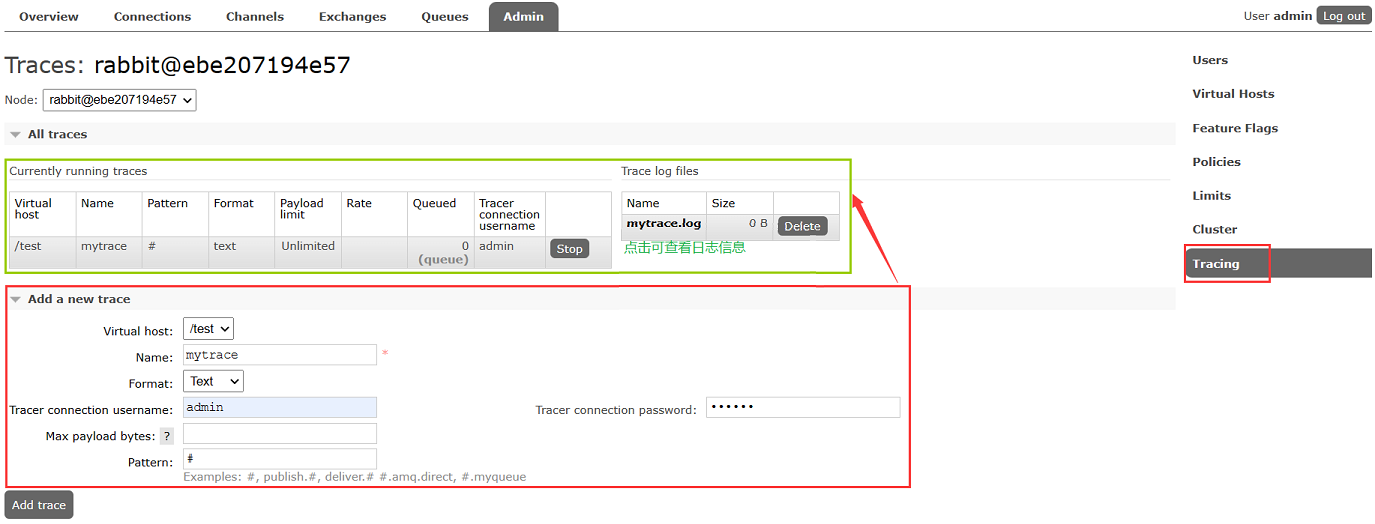1375x524 pixels.
Task: Click the /test virtual host cell
Action: 43,252
